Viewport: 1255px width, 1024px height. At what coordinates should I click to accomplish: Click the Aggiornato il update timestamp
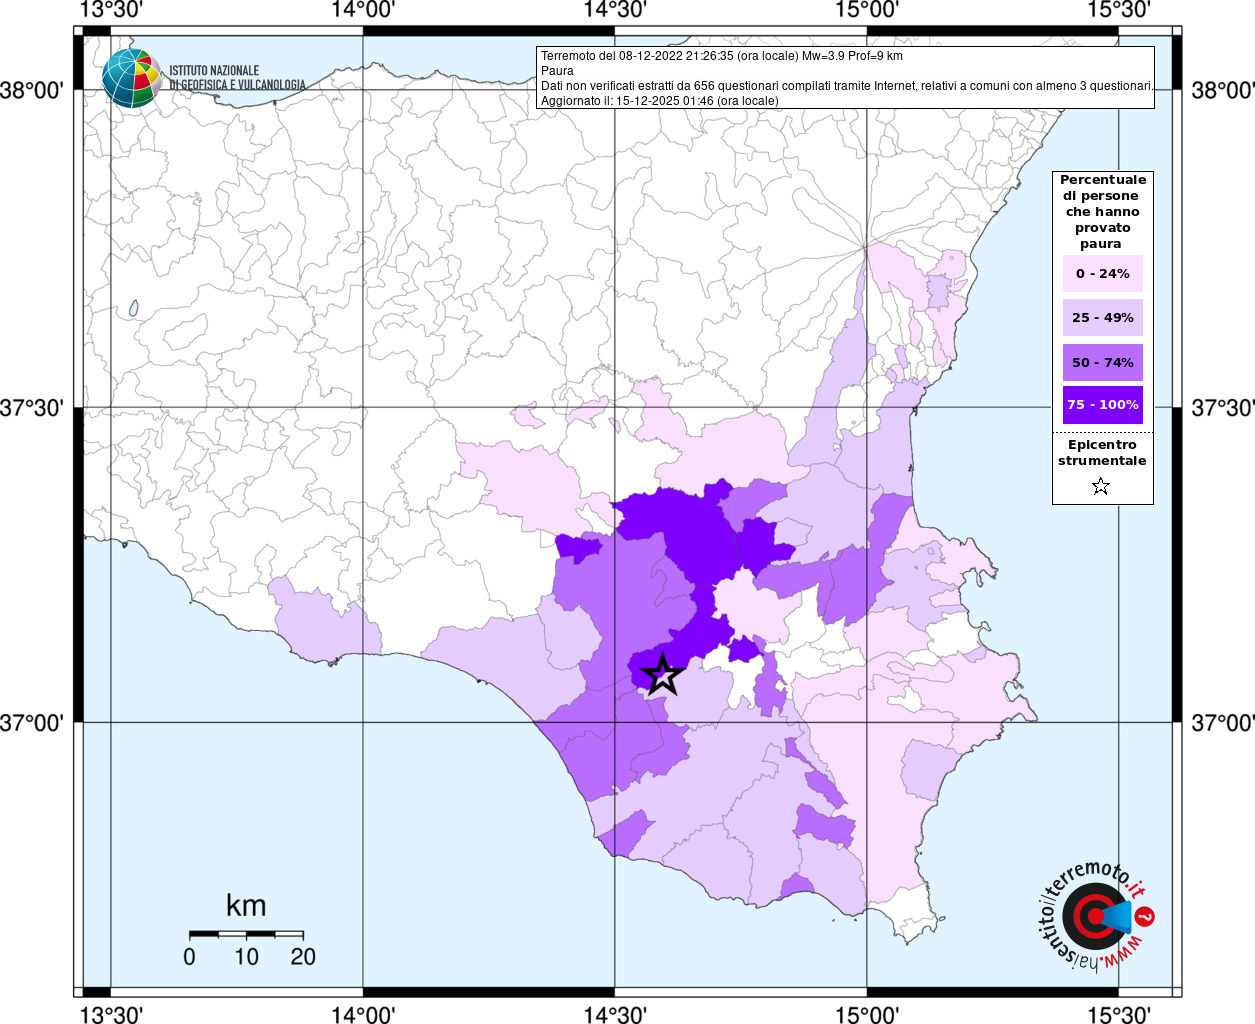coord(659,101)
